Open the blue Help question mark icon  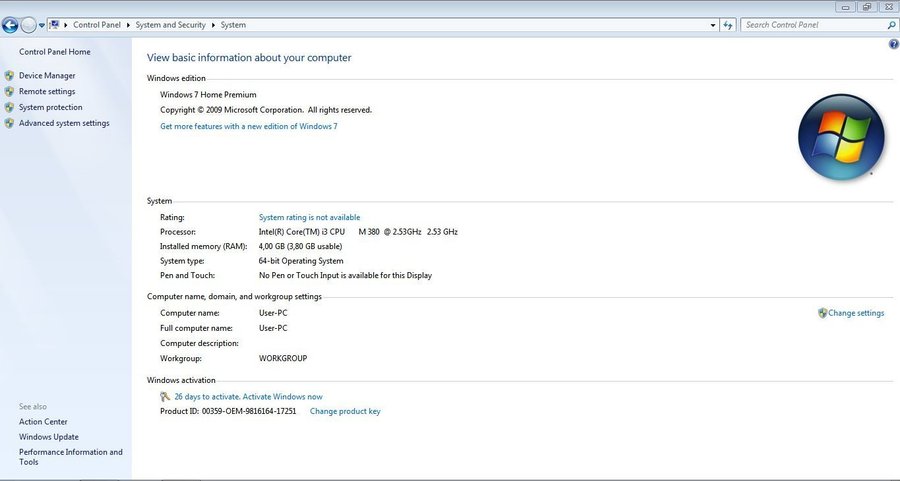893,44
